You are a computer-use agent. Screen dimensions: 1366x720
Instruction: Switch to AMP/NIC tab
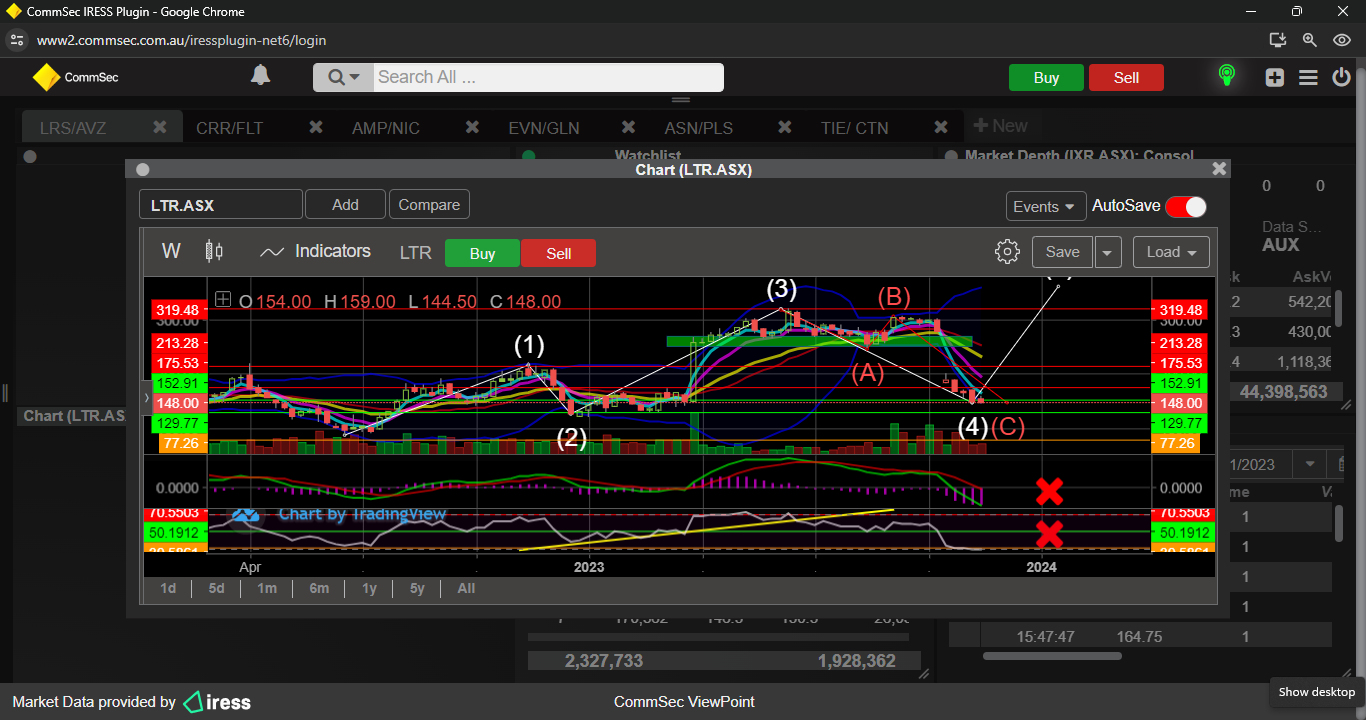coord(386,128)
